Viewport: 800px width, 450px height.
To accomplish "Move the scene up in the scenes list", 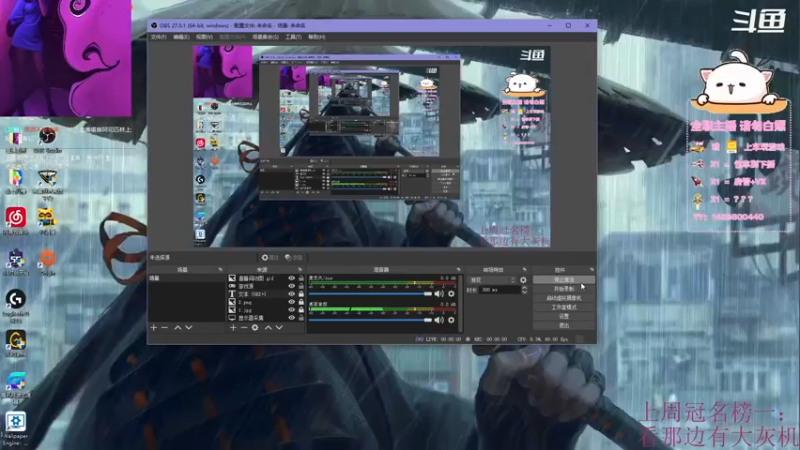I will pyautogui.click(x=178, y=328).
